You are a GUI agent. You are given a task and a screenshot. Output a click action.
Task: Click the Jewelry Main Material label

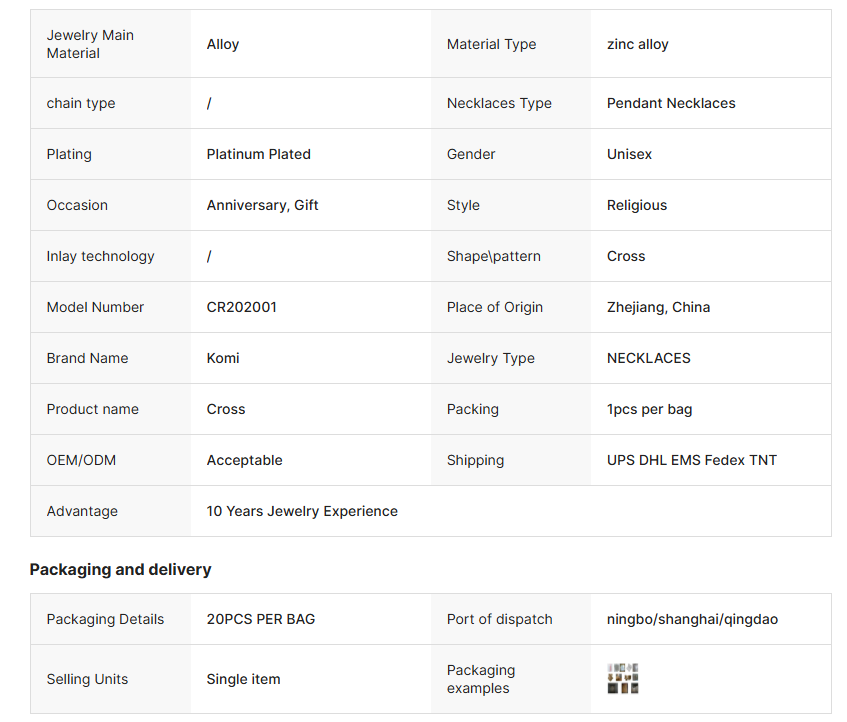[x=90, y=44]
